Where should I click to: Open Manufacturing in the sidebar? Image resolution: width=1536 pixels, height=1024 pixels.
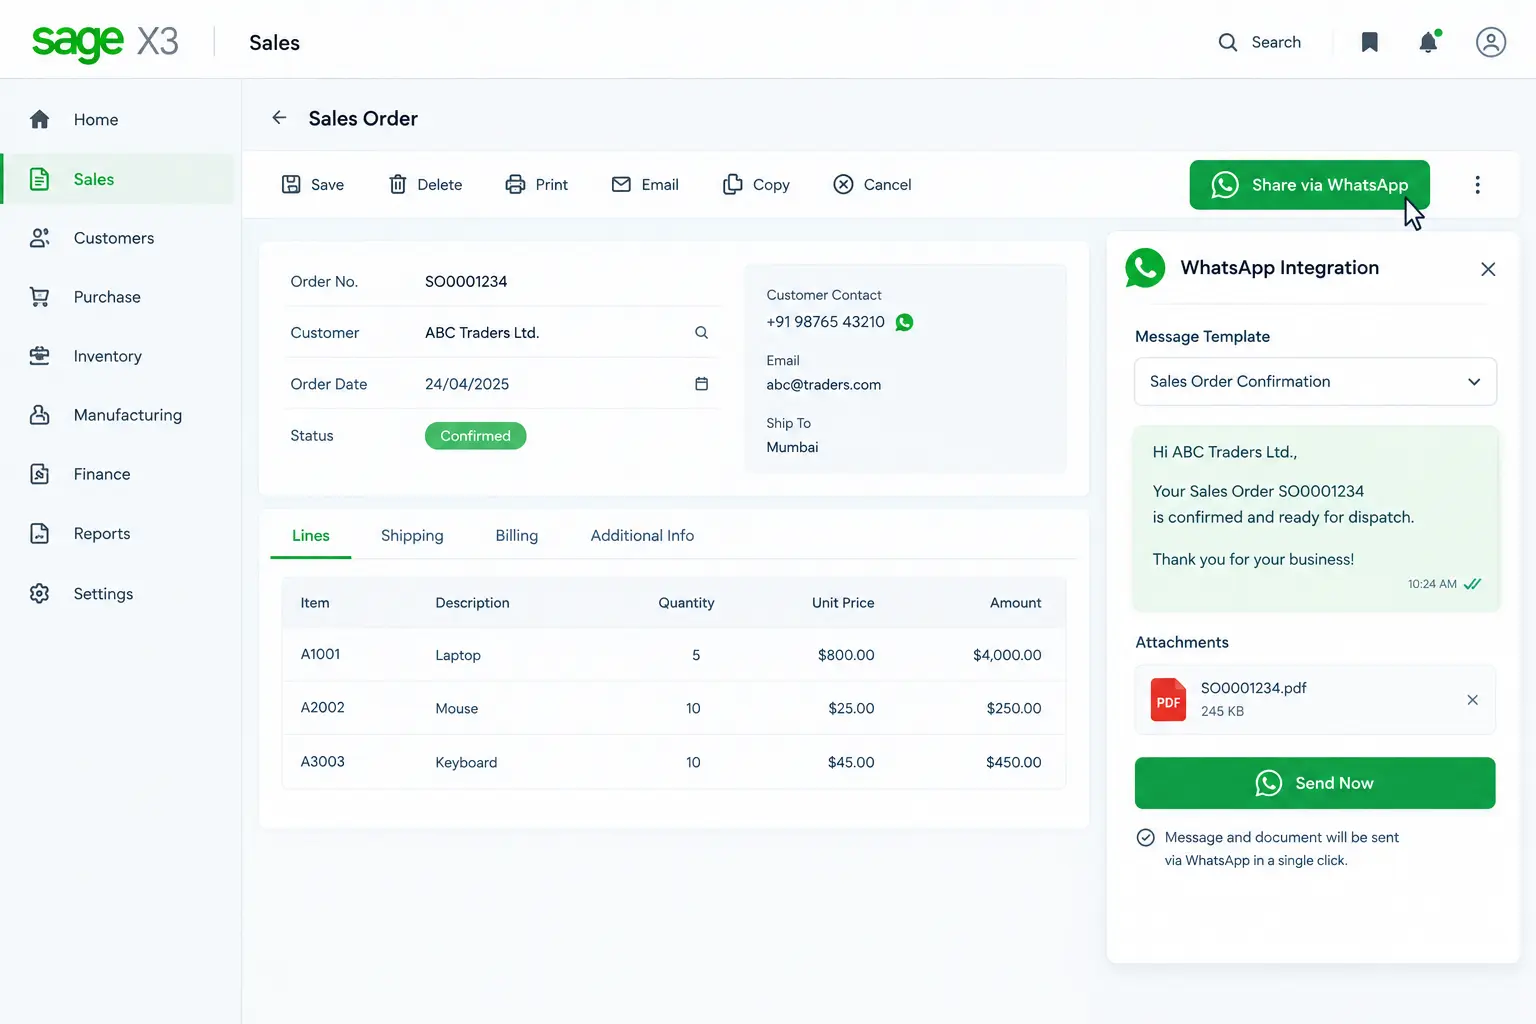click(120, 415)
